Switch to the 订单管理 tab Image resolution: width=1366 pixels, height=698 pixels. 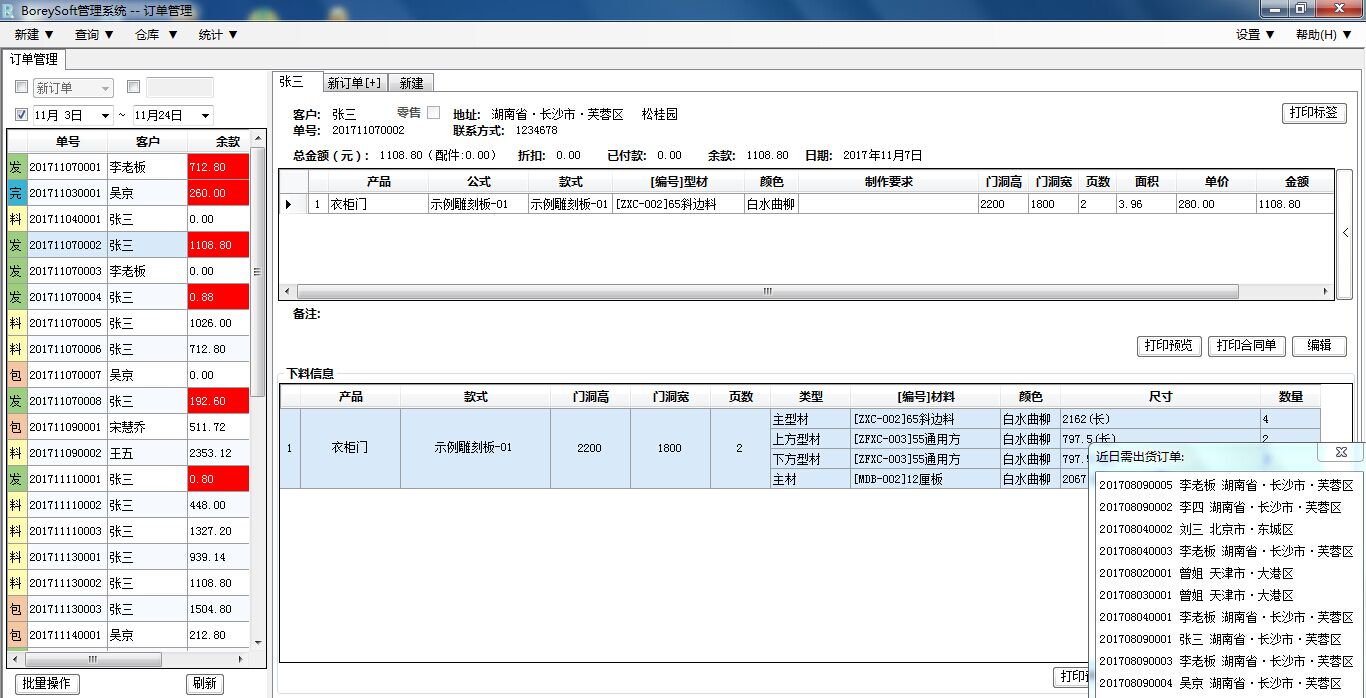pyautogui.click(x=34, y=59)
